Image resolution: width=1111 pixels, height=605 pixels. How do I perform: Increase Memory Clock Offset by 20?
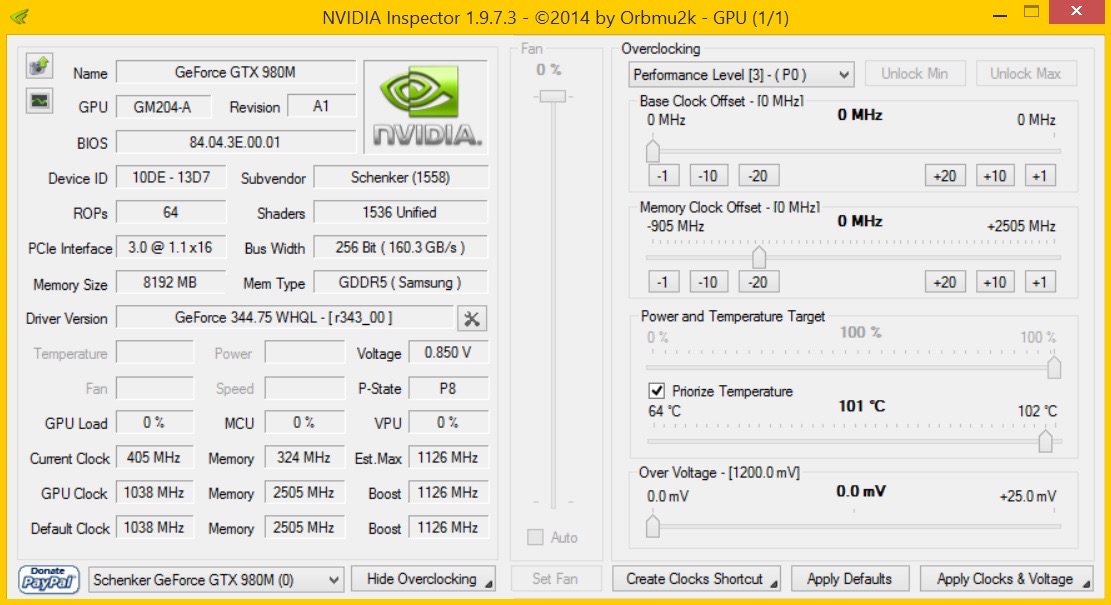[x=944, y=282]
